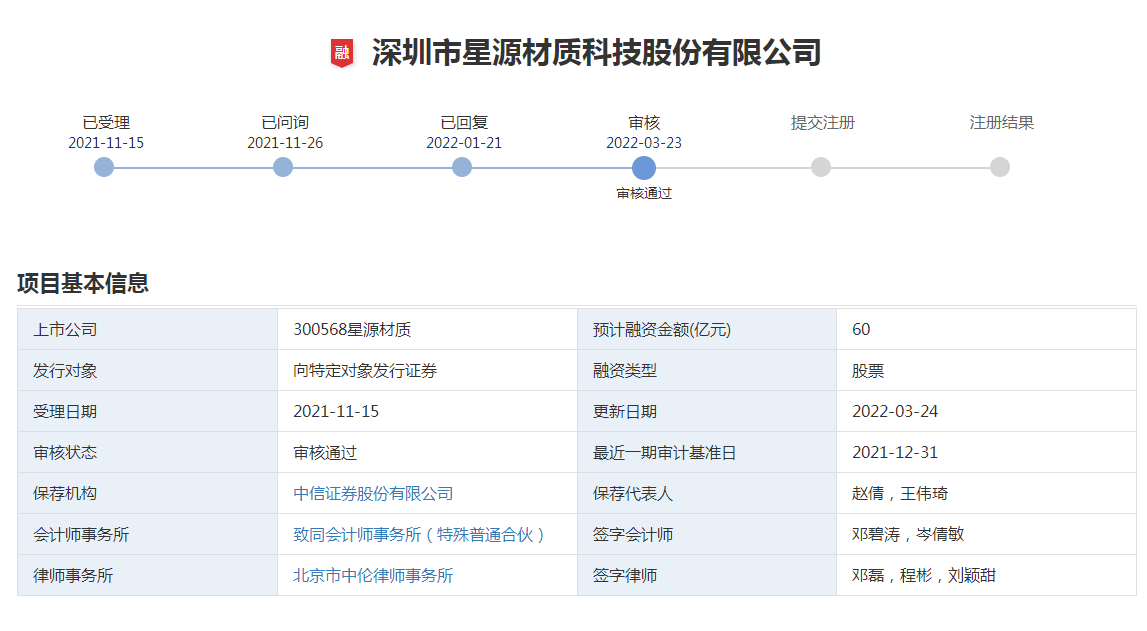This screenshot has height=631, width=1147.
Task: Select the highlighted 审核 timeline node
Action: tap(644, 167)
